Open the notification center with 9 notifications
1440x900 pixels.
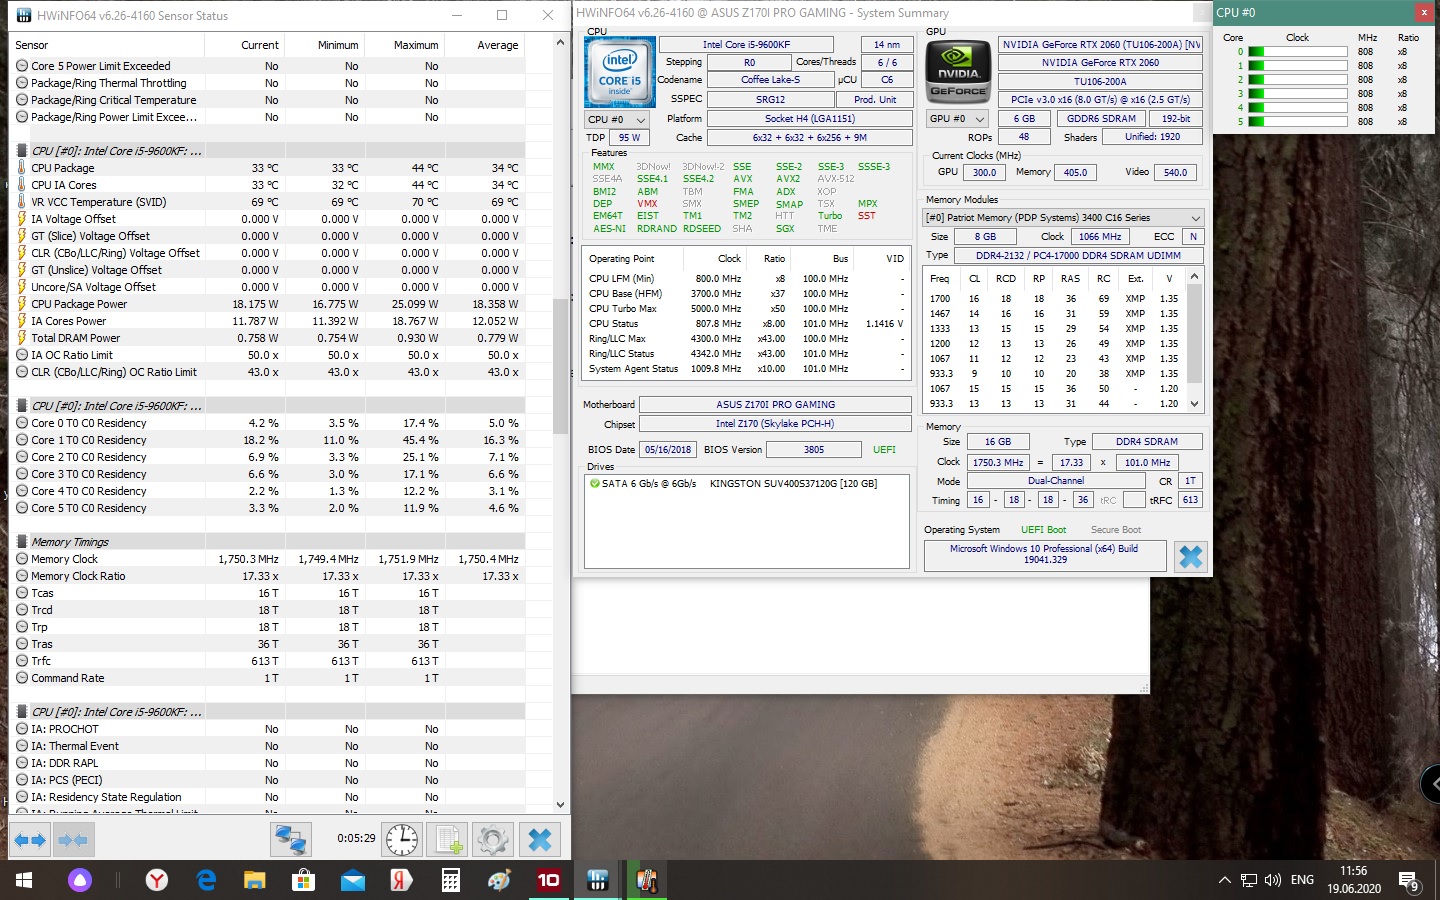coord(1409,881)
